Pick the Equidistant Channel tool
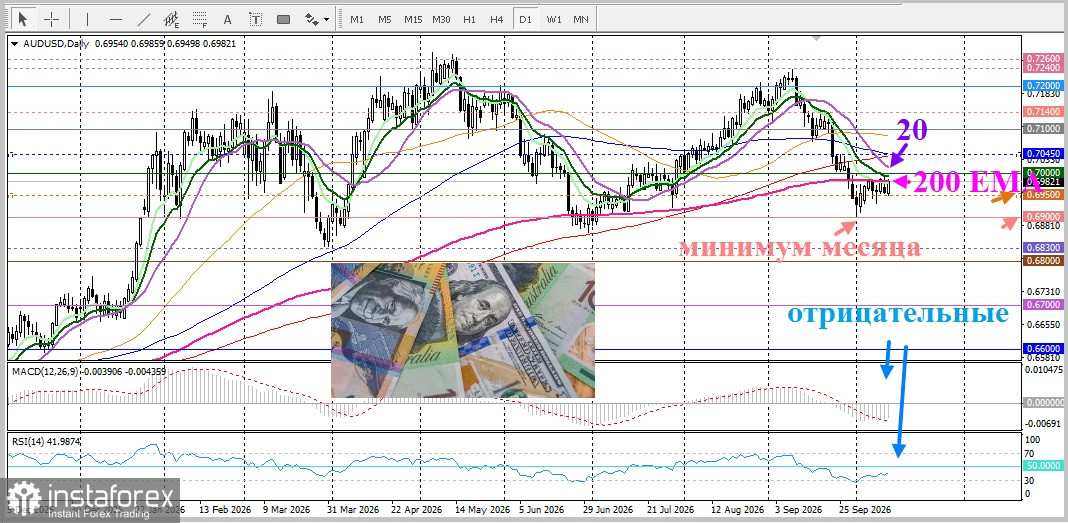1068x523 pixels. (172, 18)
